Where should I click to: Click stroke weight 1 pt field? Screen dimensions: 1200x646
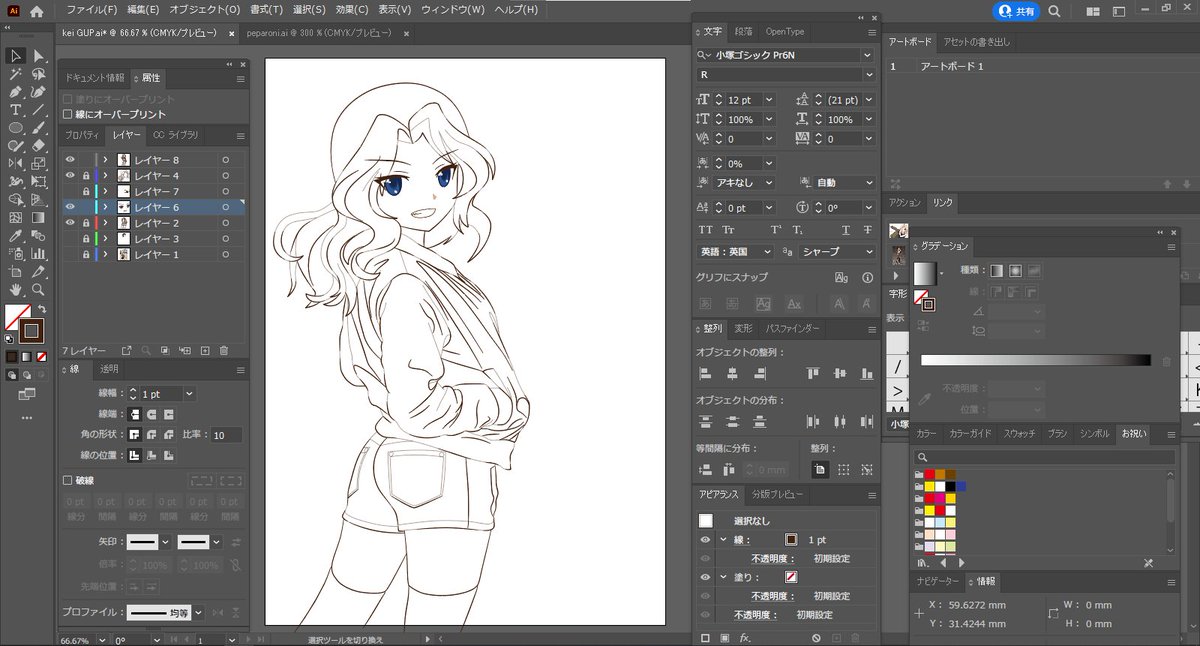point(159,394)
